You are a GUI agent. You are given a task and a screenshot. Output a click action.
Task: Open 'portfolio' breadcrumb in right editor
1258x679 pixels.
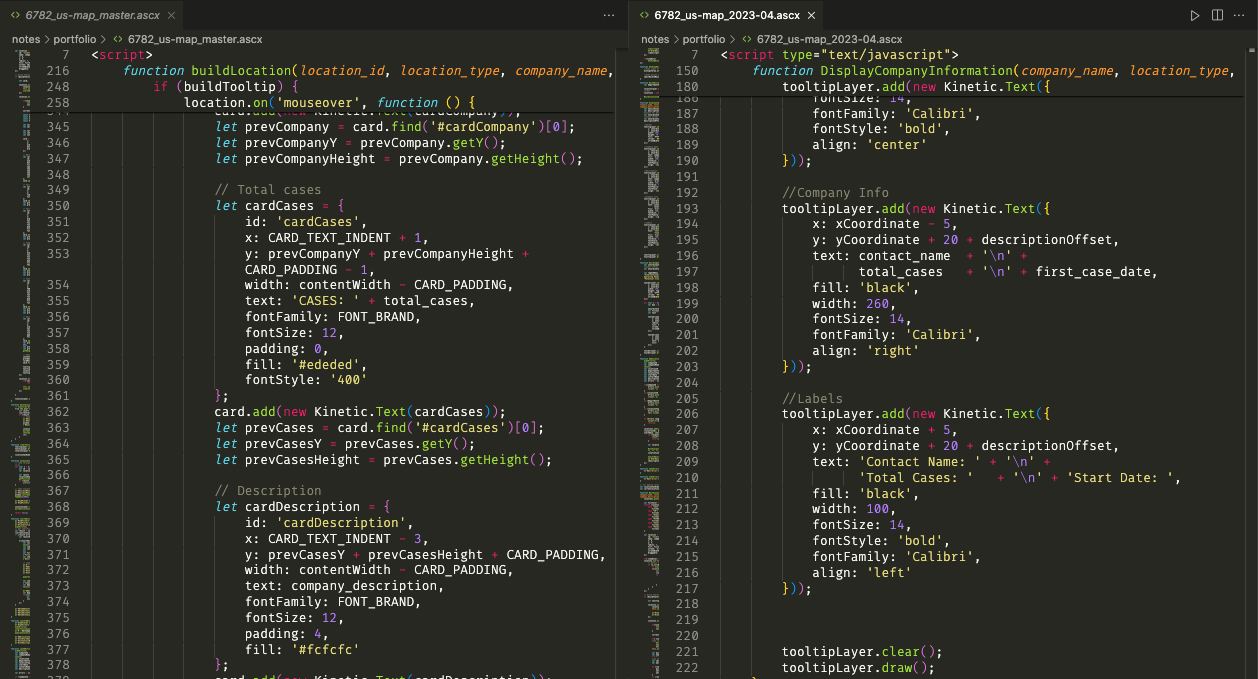point(704,39)
